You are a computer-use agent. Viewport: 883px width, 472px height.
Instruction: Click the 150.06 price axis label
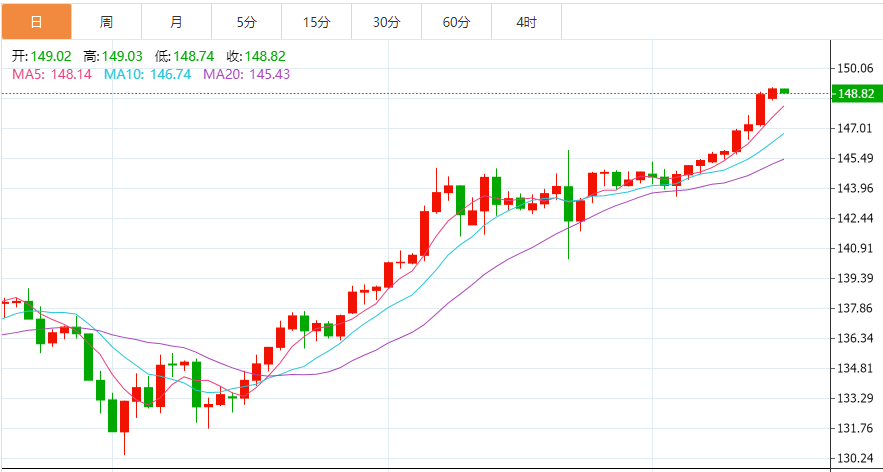857,69
